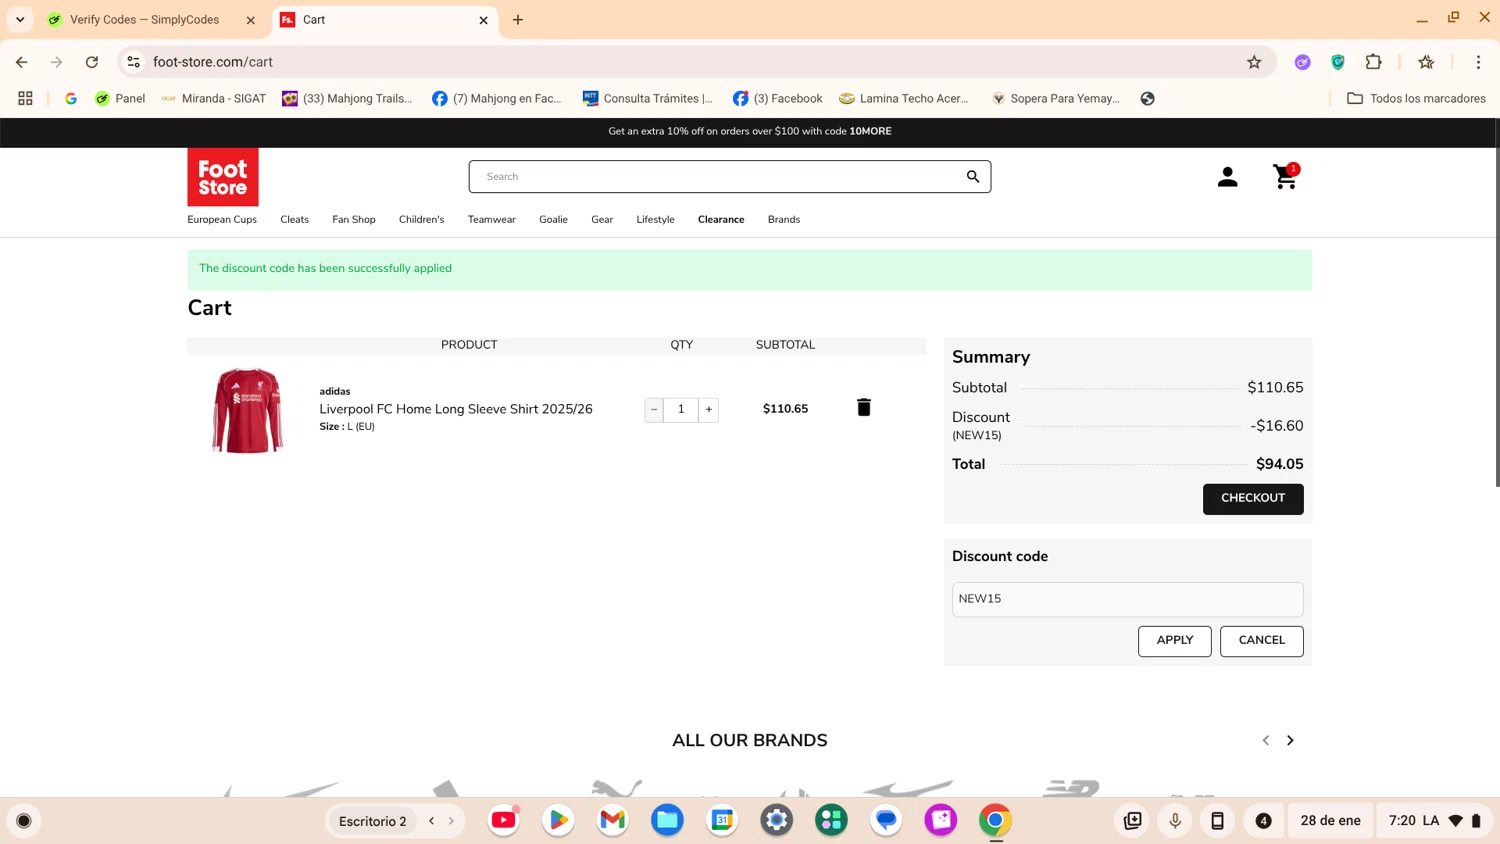Screen dimensions: 1500x844
Task: Open the Chrome apps grid icon
Action: pos(25,98)
